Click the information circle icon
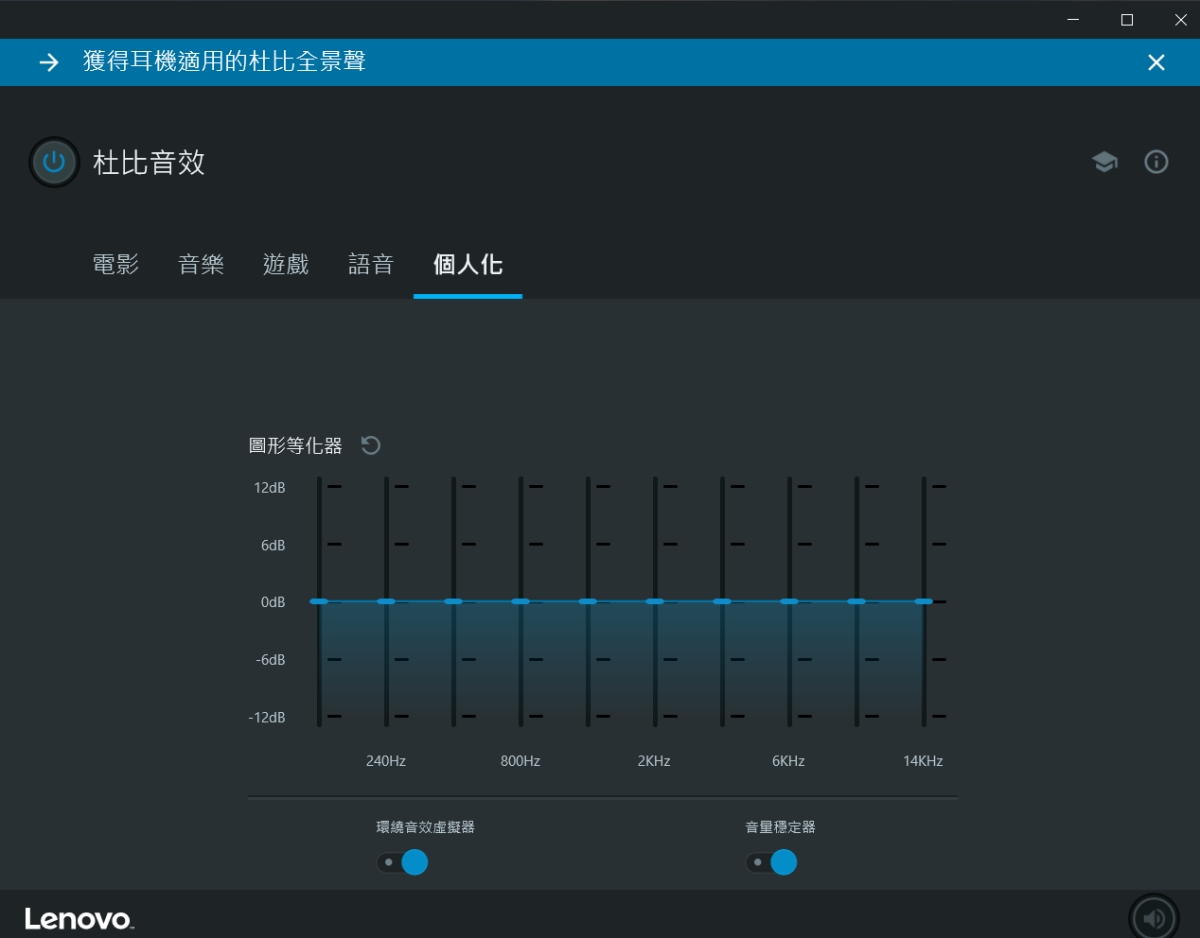The image size is (1200, 938). pos(1156,162)
